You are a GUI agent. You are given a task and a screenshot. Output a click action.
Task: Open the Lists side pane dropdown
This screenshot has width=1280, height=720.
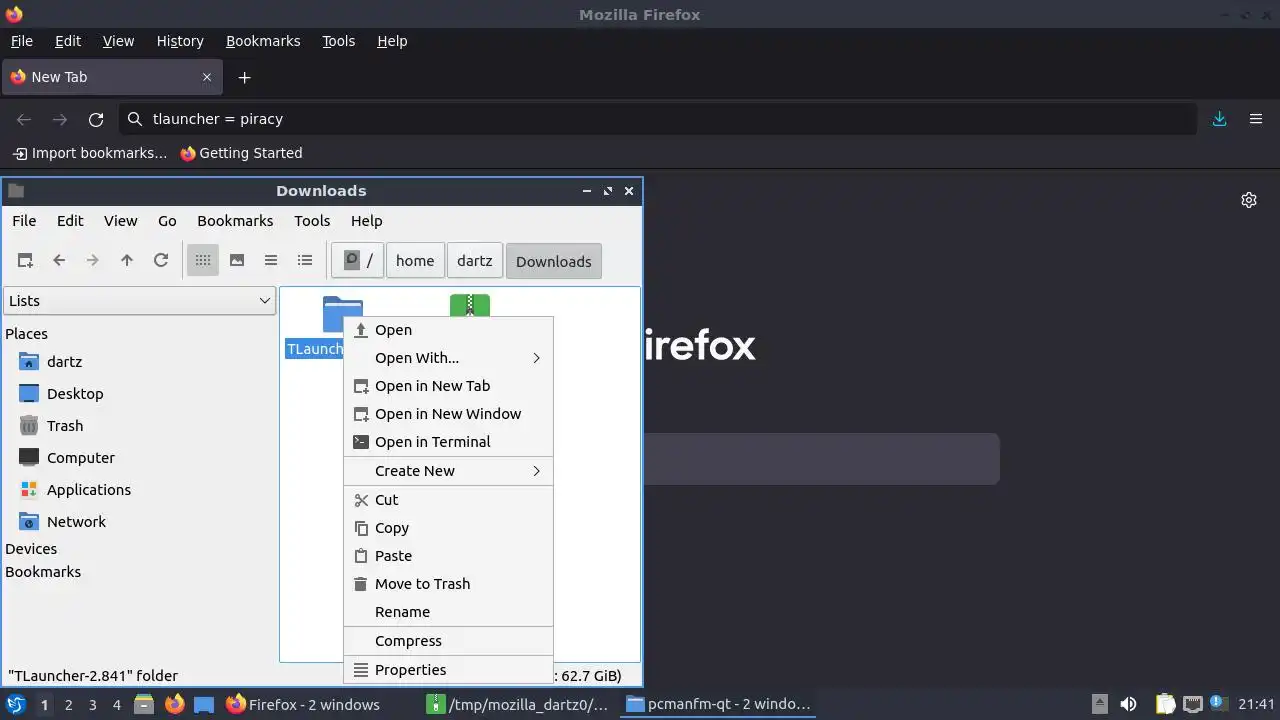pyautogui.click(x=139, y=301)
